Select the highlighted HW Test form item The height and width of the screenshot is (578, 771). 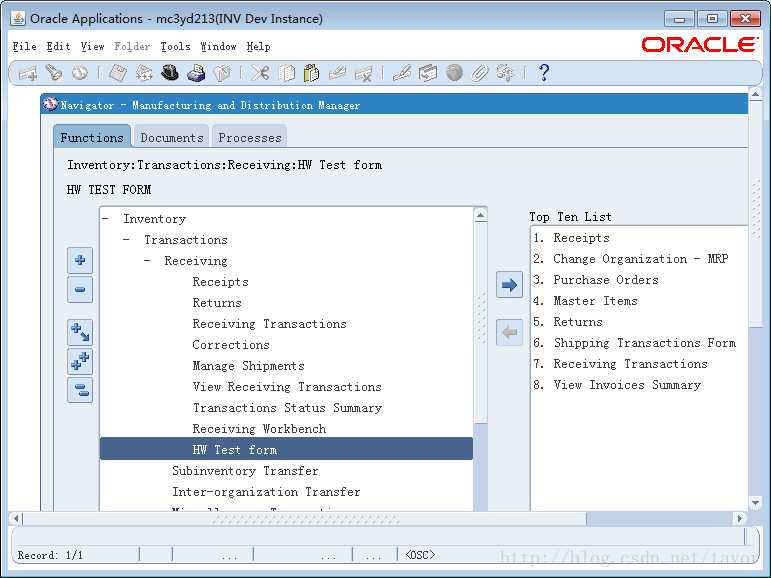coord(286,450)
